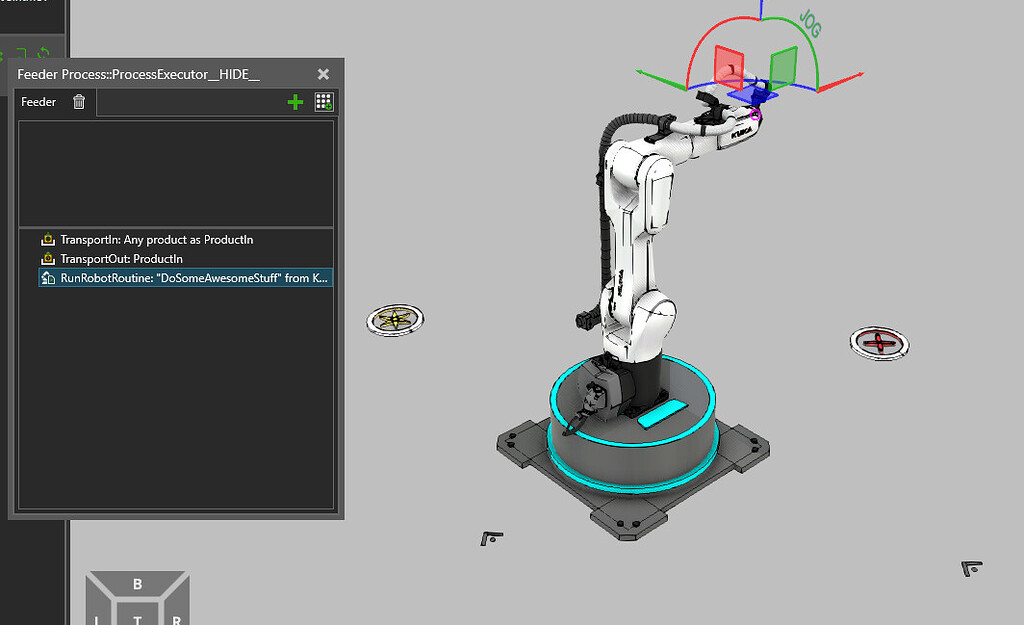Select the red crossed floor marker on the right
The image size is (1024, 625).
click(879, 342)
